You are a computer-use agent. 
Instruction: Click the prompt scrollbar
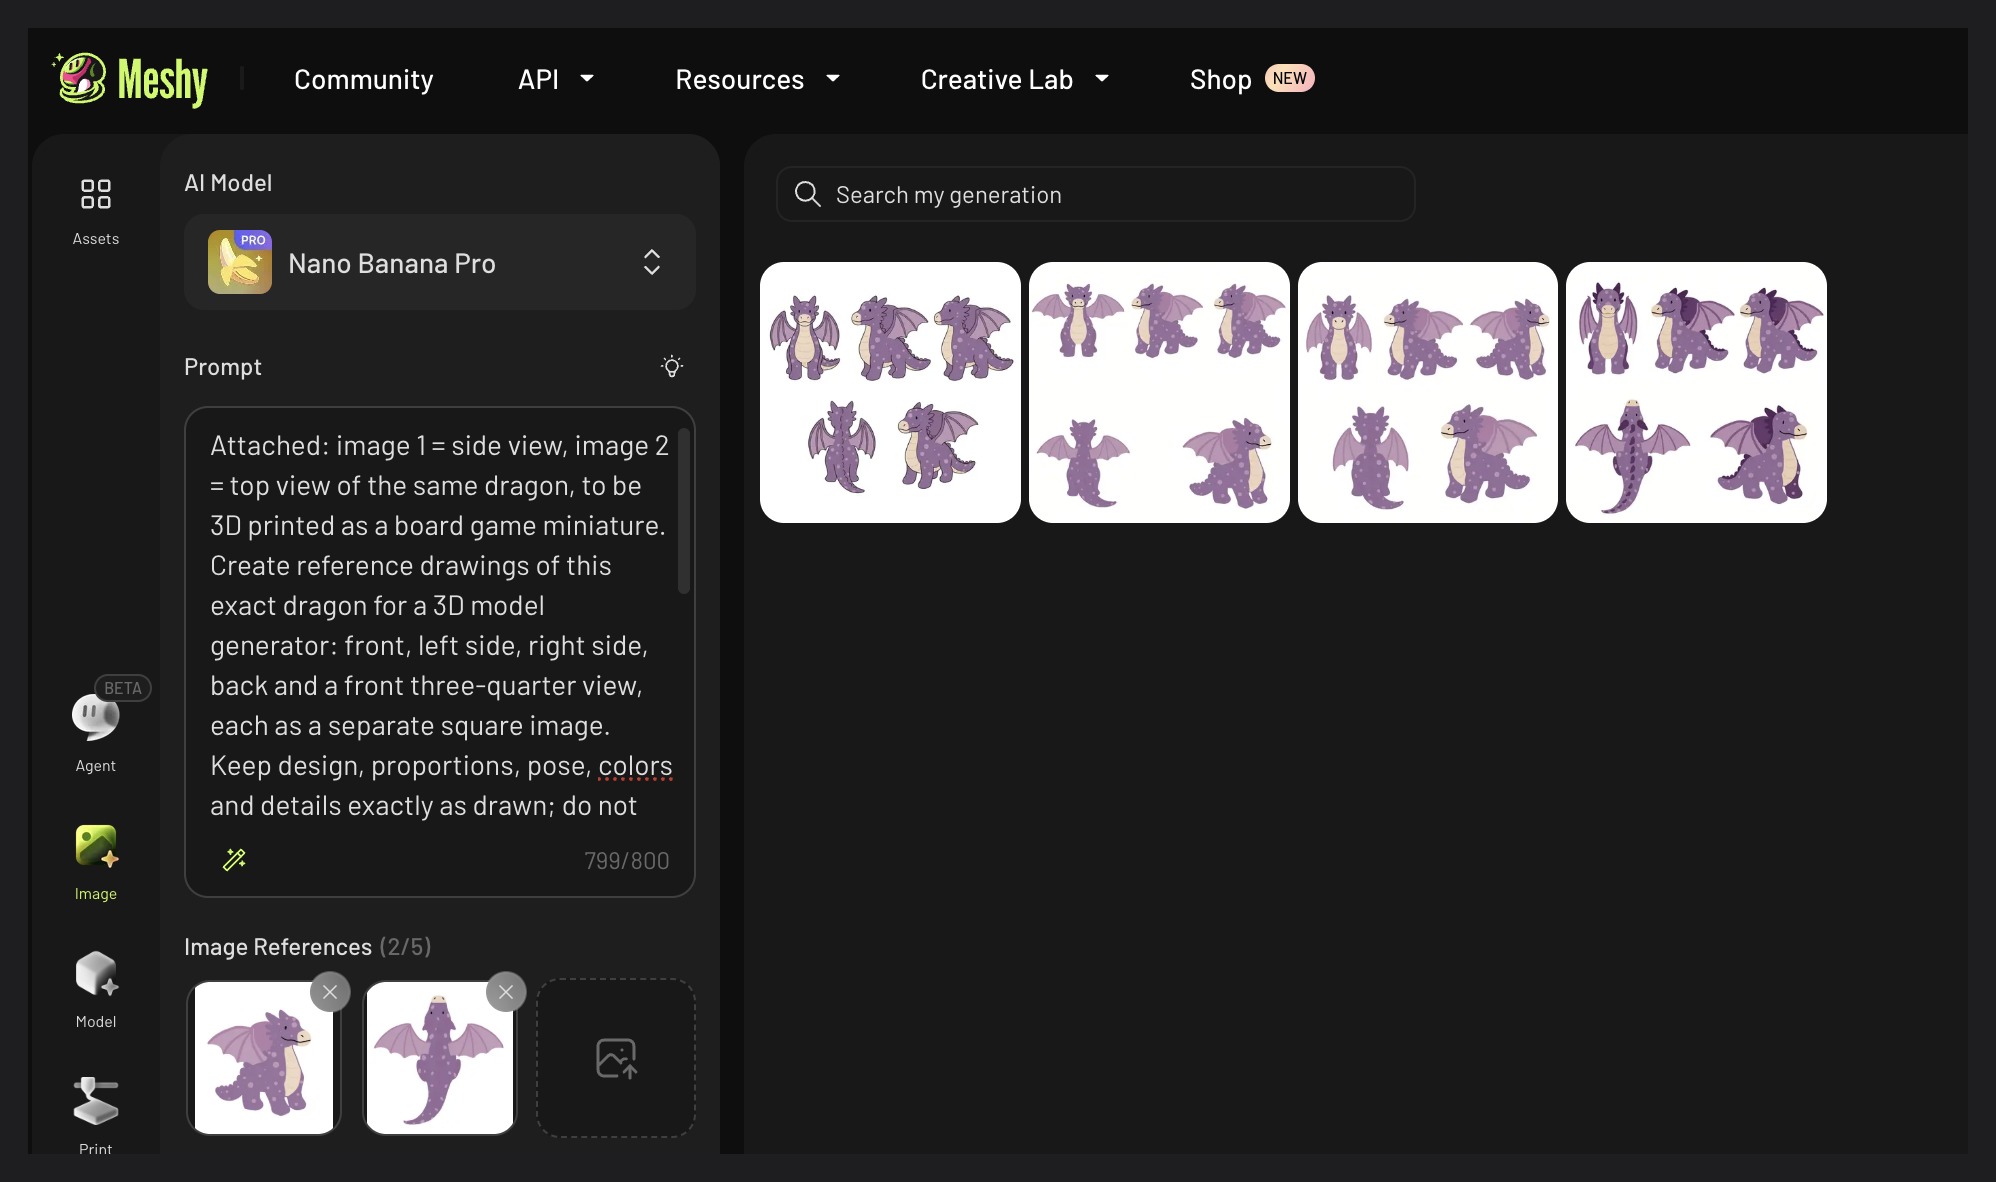(684, 510)
